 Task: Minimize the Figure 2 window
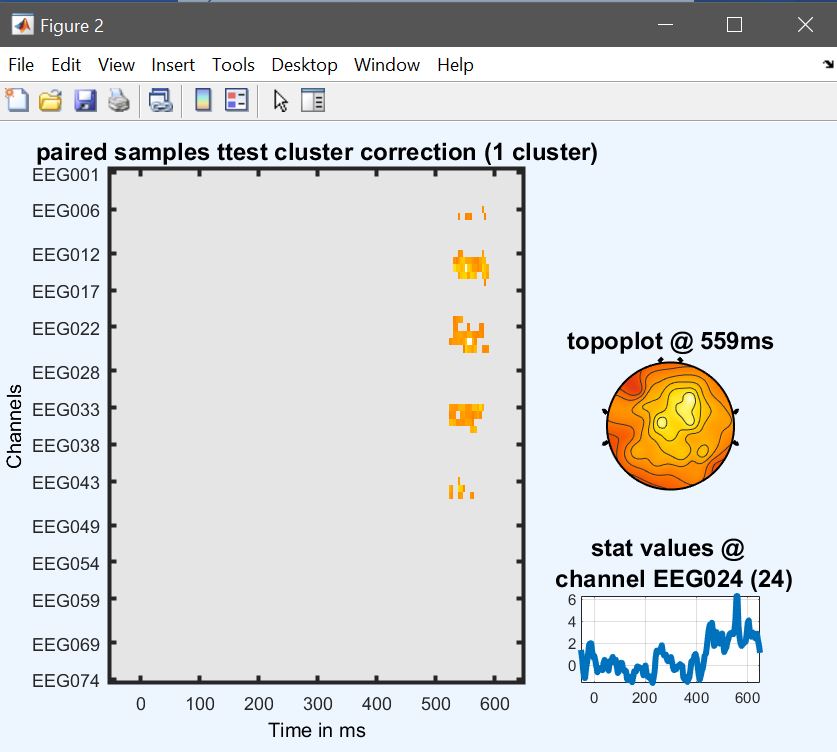(x=665, y=25)
